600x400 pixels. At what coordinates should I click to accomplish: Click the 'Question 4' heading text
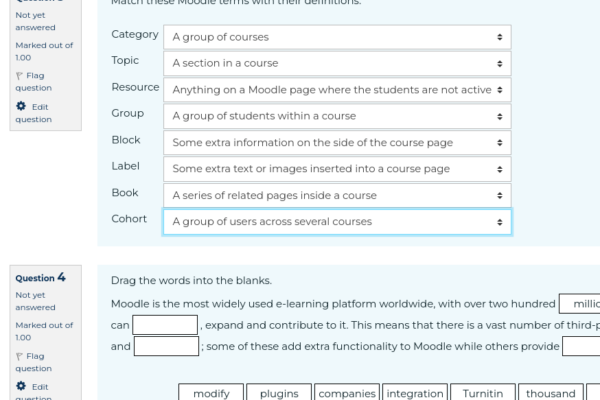pyautogui.click(x=41, y=278)
